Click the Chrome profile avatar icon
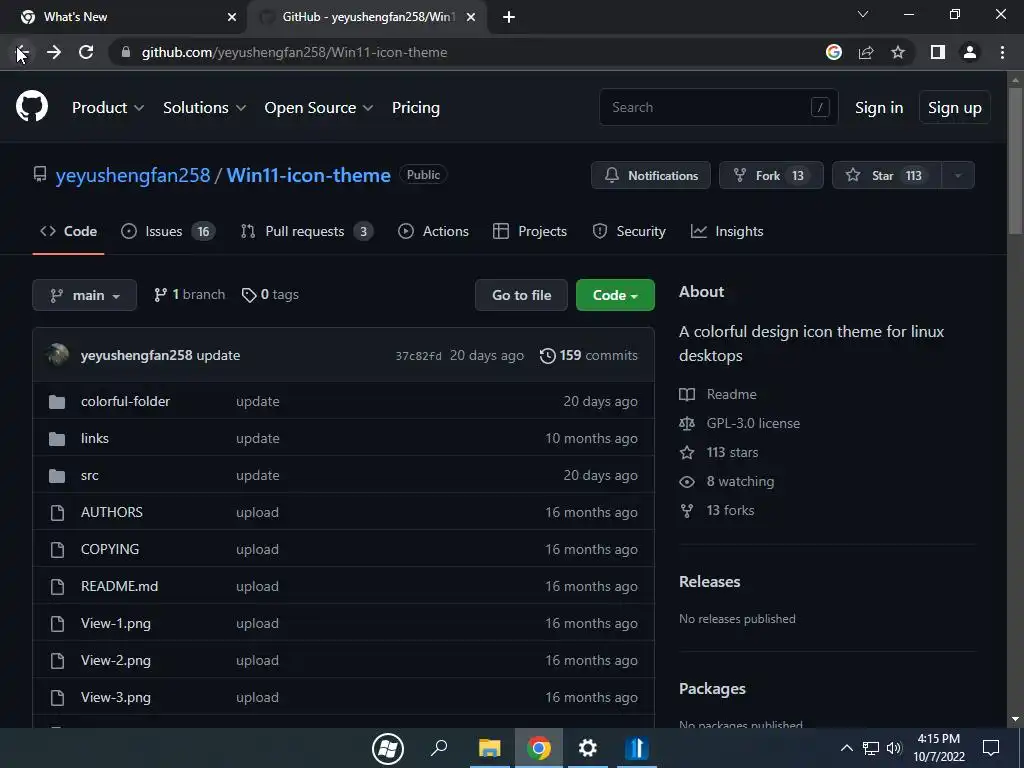Image resolution: width=1024 pixels, height=768 pixels. click(970, 52)
